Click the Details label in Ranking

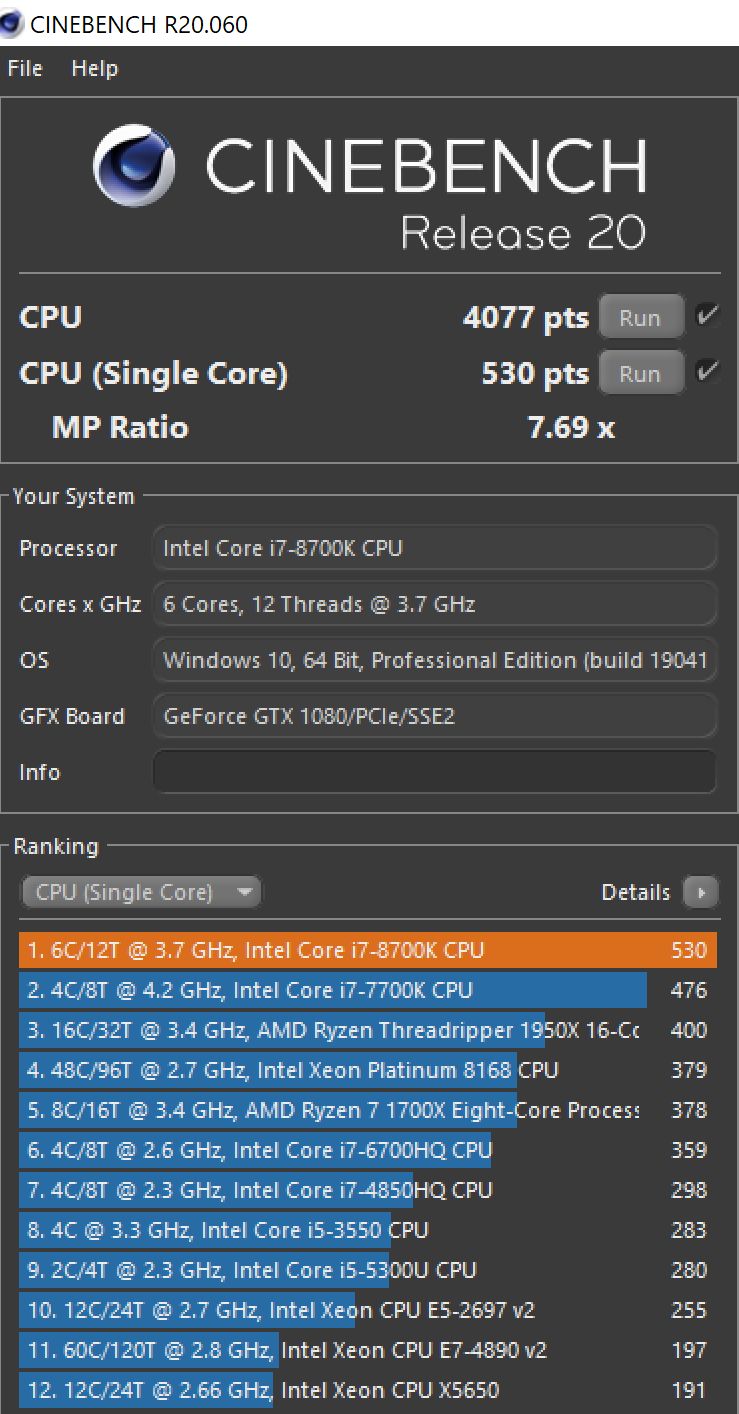click(x=636, y=892)
